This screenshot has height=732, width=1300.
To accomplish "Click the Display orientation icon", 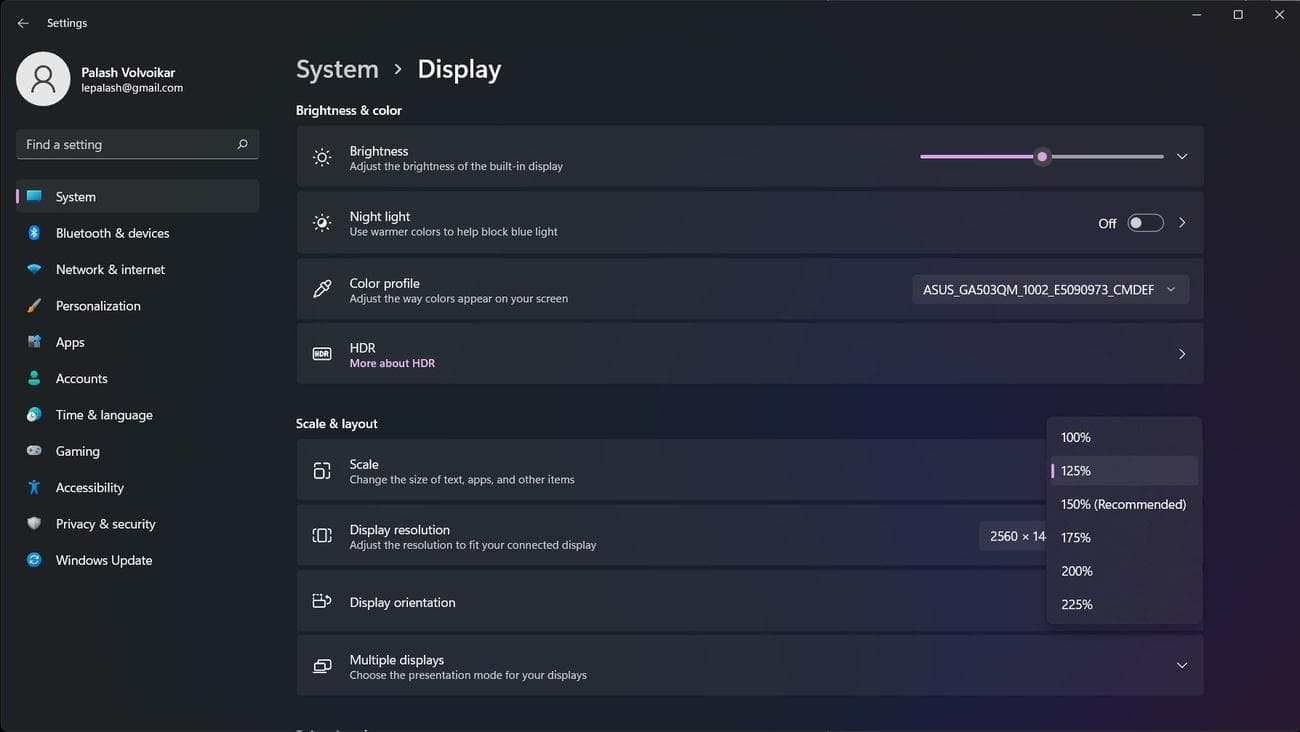I will [321, 601].
